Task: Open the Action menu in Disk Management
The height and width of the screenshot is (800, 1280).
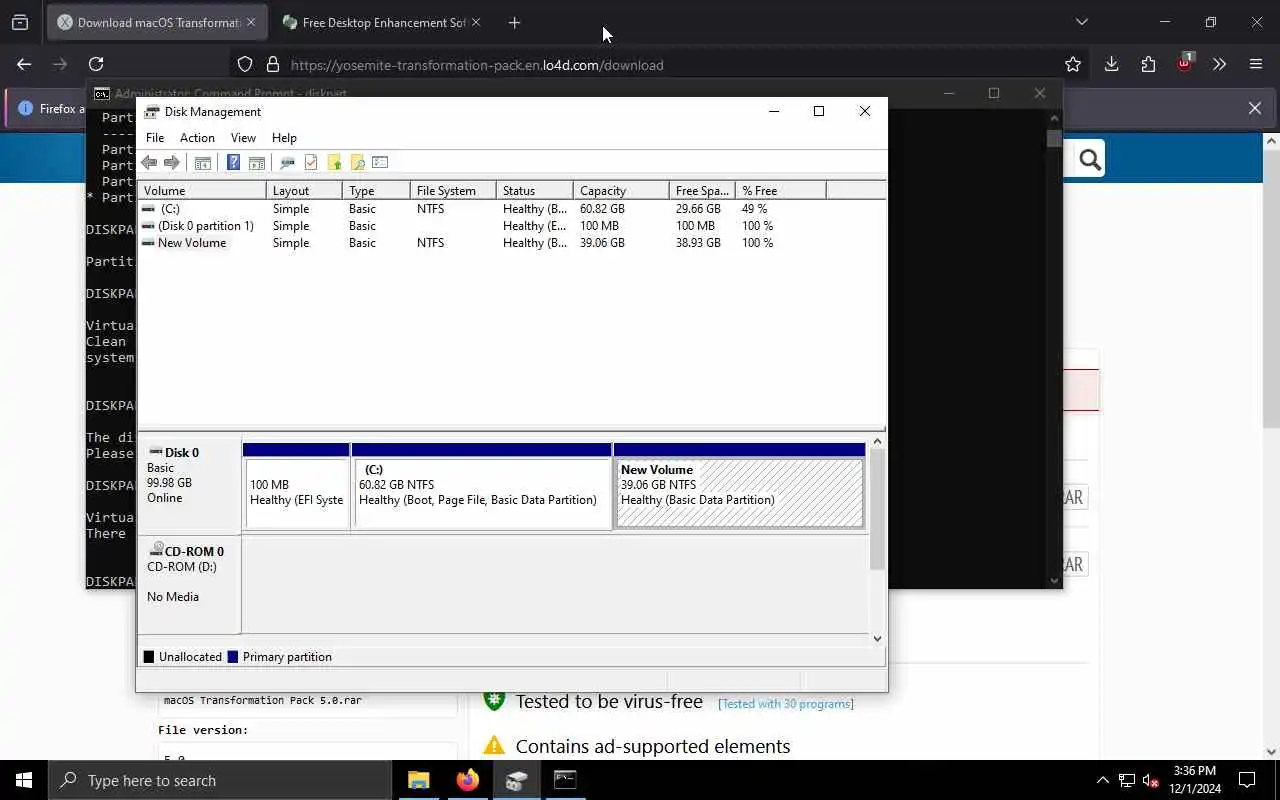Action: pos(197,138)
